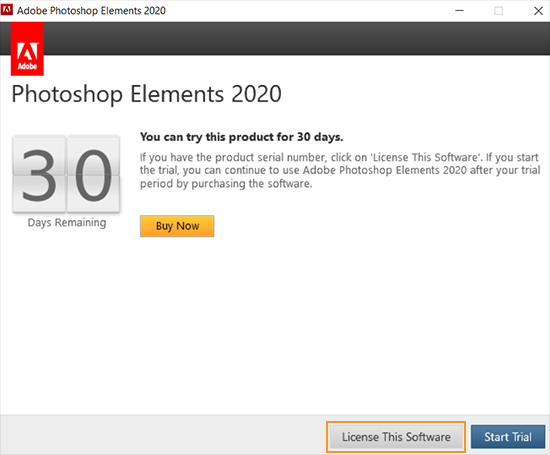Click the small Adobe icon in title bar
The height and width of the screenshot is (455, 550).
point(7,10)
